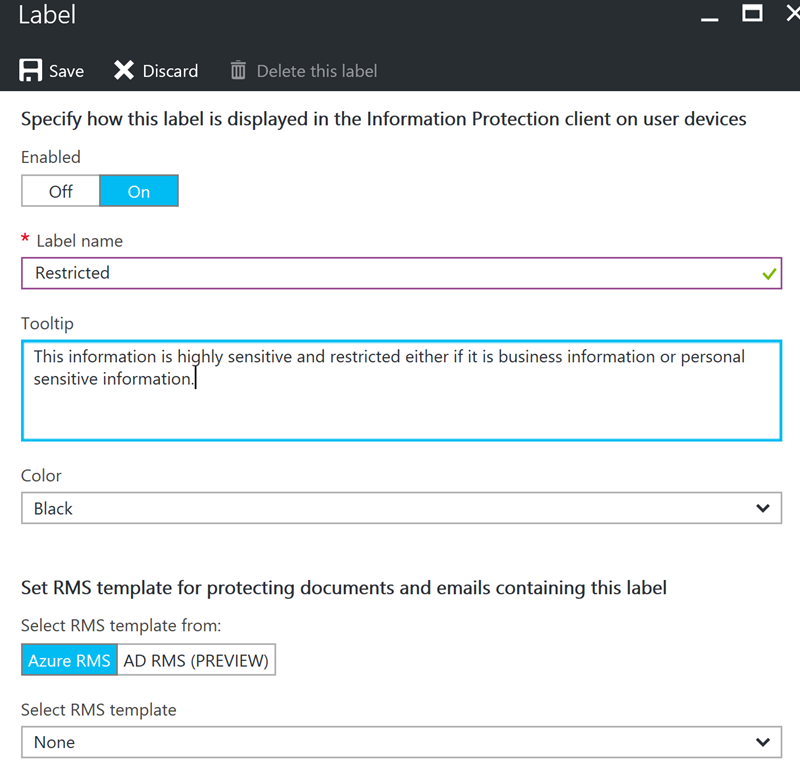The image size is (800, 768).
Task: Click the Color dropdown chevron arrow
Action: point(763,508)
